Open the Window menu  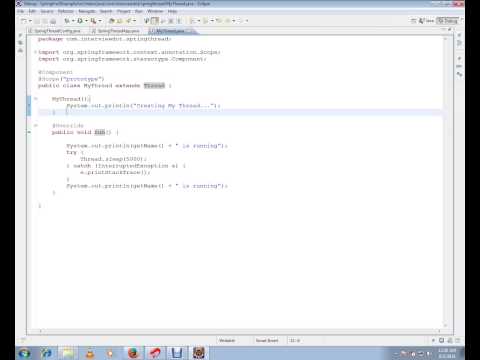155,11
